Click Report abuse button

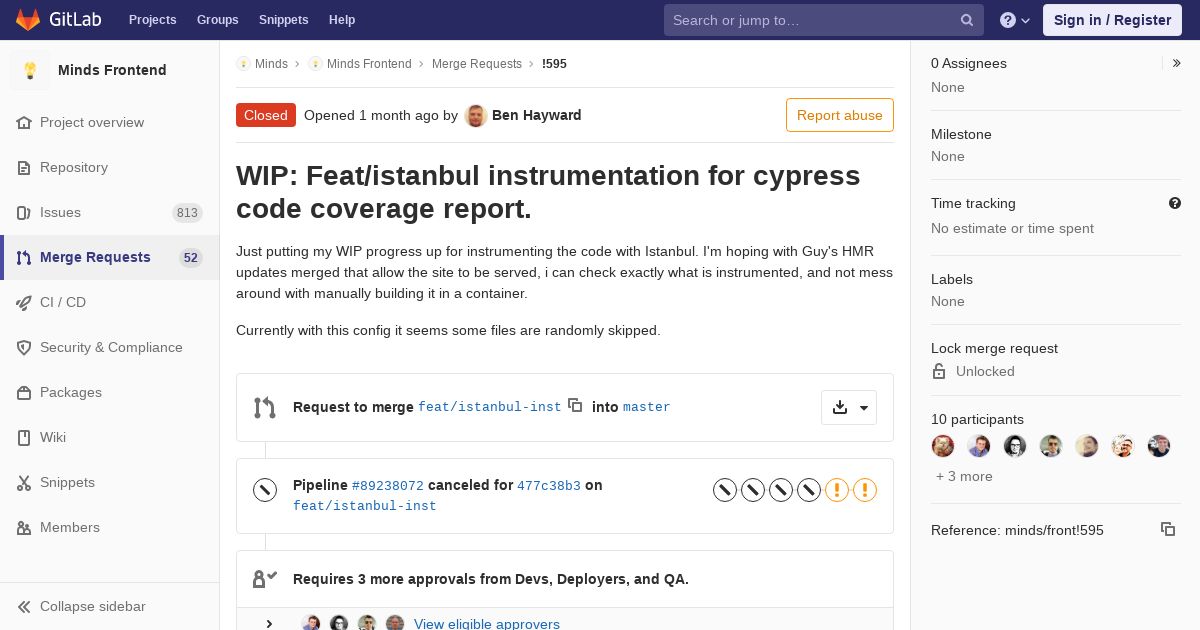click(840, 115)
